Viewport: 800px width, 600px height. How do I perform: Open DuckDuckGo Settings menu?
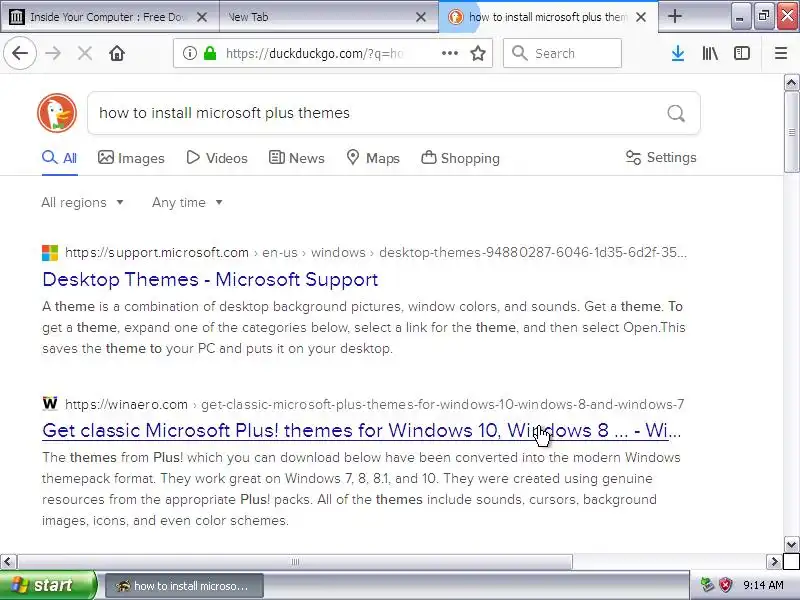[661, 157]
